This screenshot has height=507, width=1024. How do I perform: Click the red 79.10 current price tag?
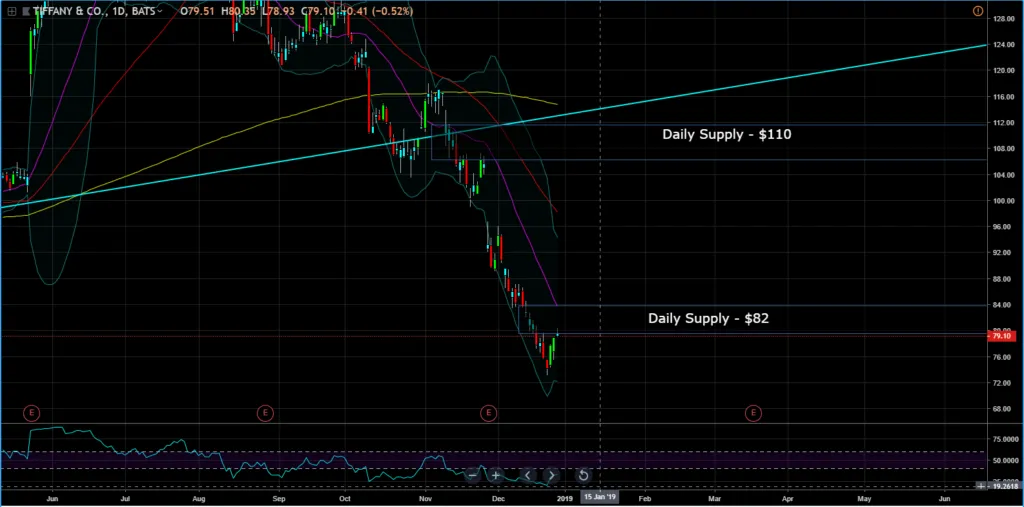(1002, 336)
